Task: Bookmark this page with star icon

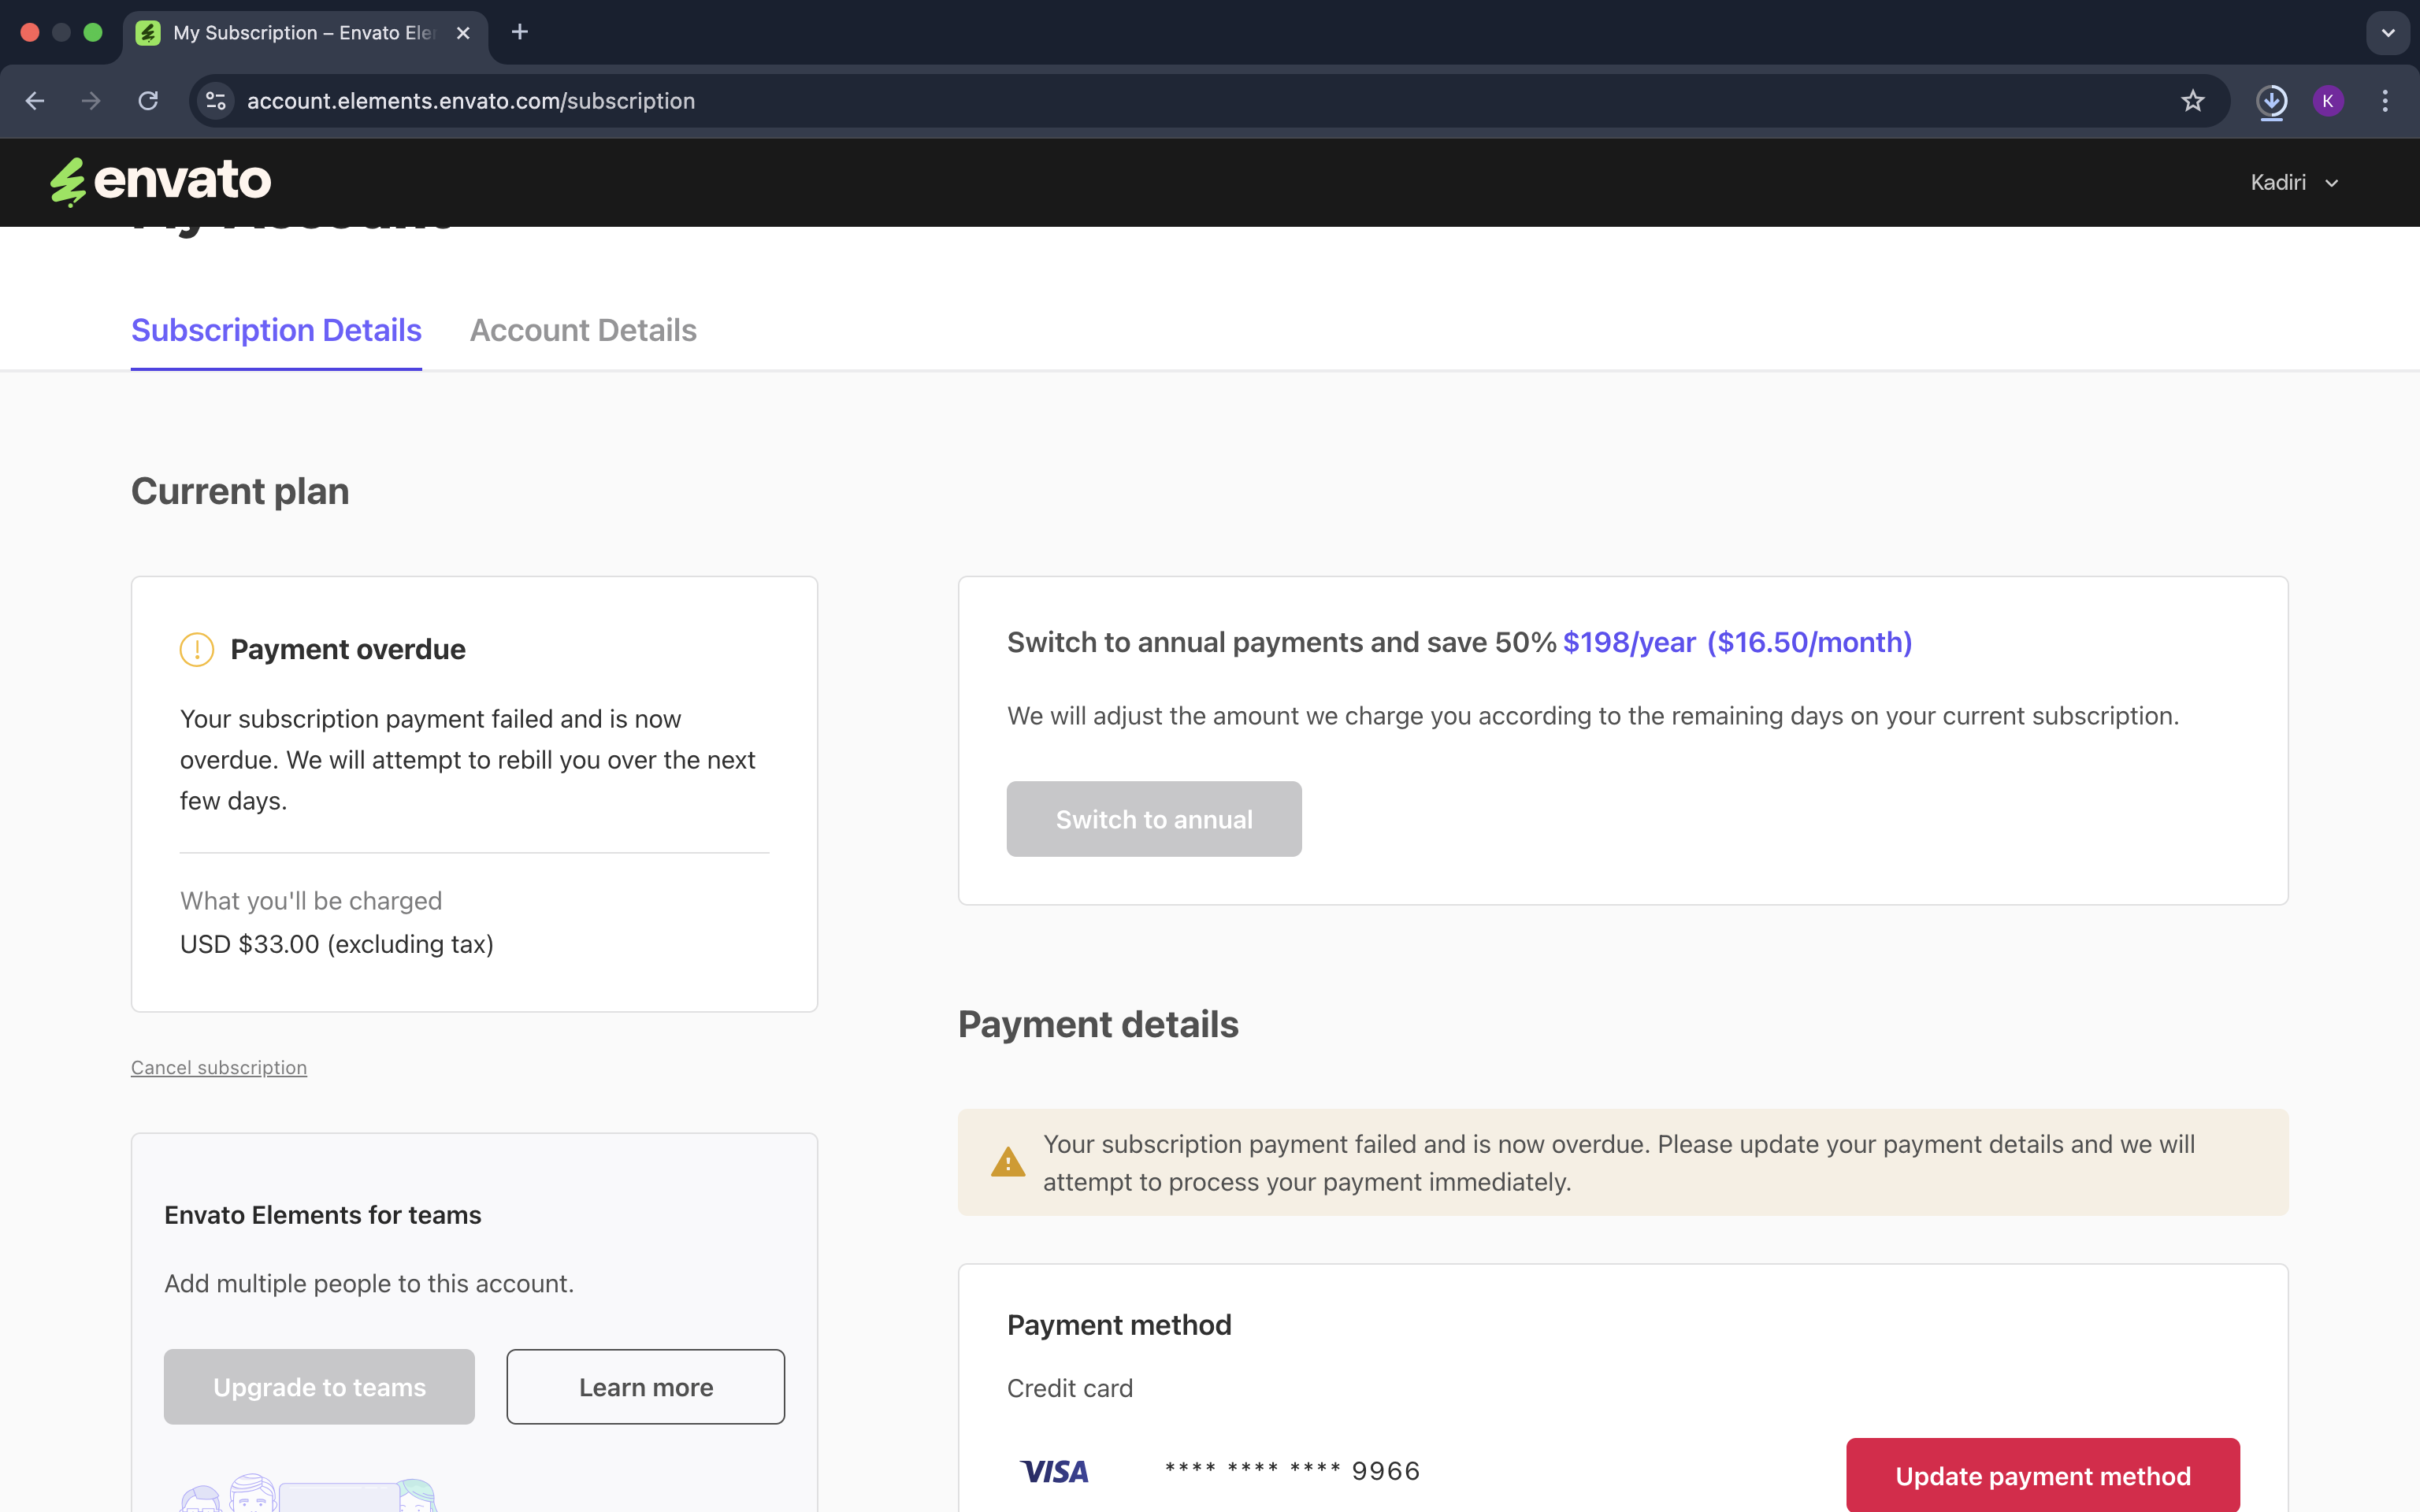Action: tap(2192, 101)
